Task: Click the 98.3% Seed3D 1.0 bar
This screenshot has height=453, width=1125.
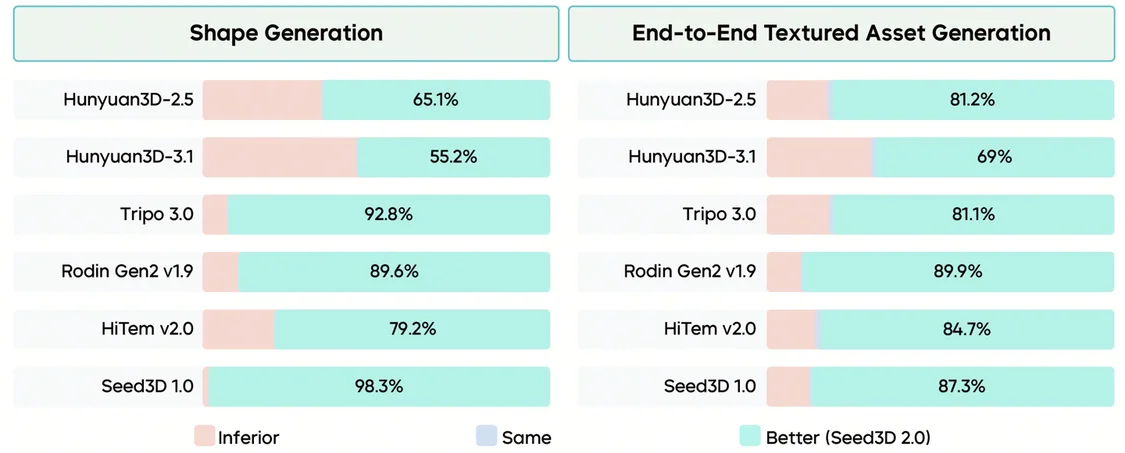Action: (x=379, y=386)
